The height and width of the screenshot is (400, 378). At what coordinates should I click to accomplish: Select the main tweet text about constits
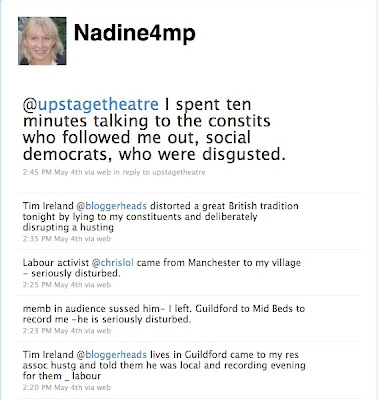(154, 129)
